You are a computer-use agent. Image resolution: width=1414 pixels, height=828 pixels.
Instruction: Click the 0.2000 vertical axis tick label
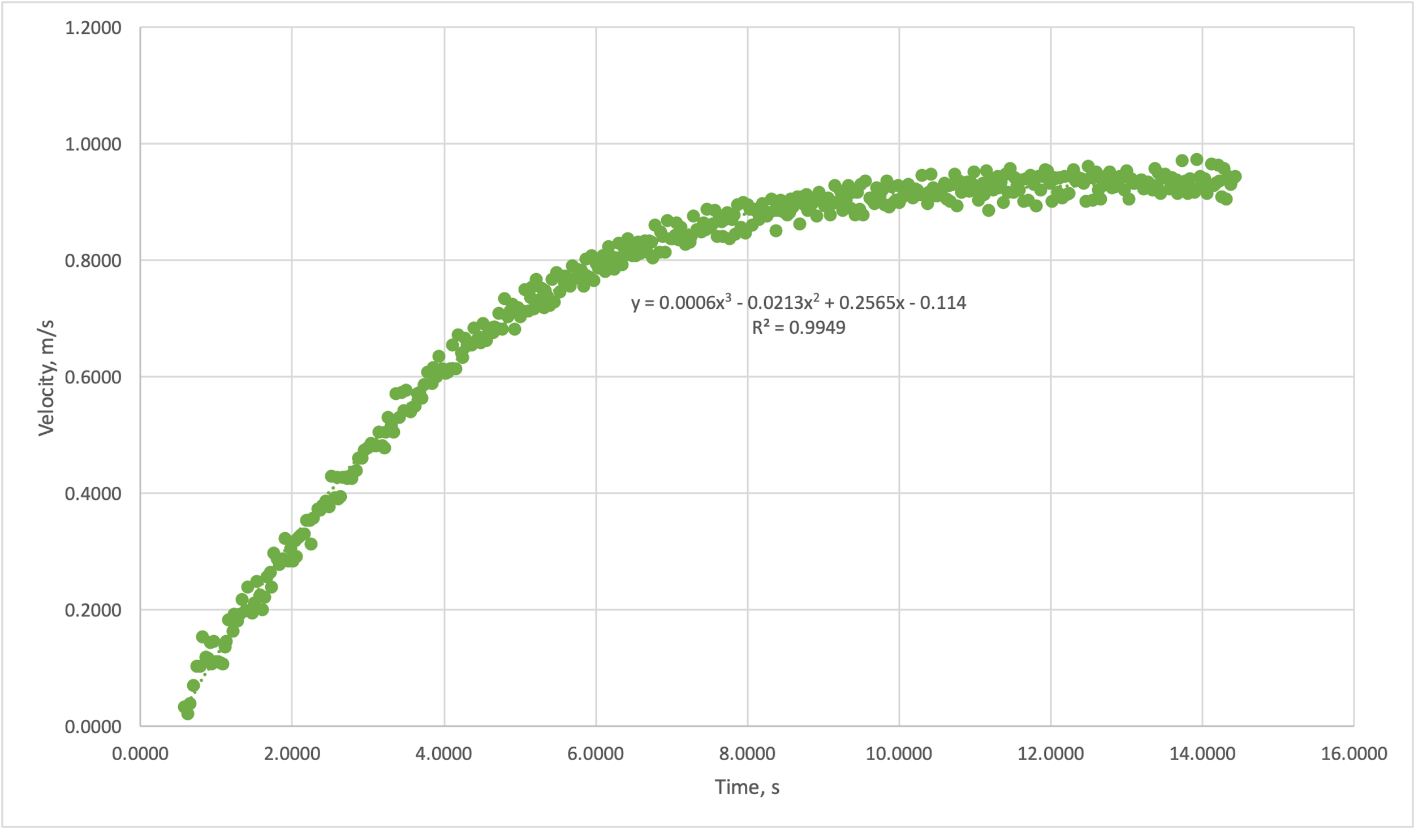coord(95,610)
